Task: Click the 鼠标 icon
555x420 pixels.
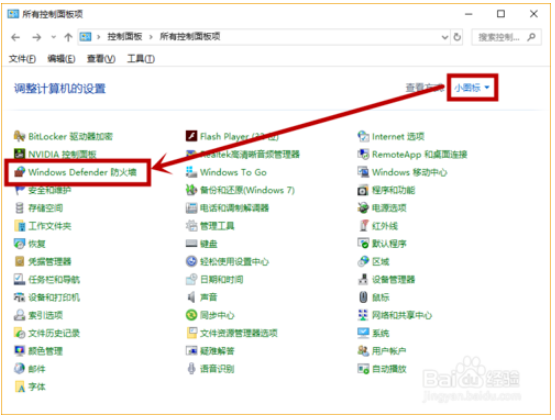Action: click(363, 297)
